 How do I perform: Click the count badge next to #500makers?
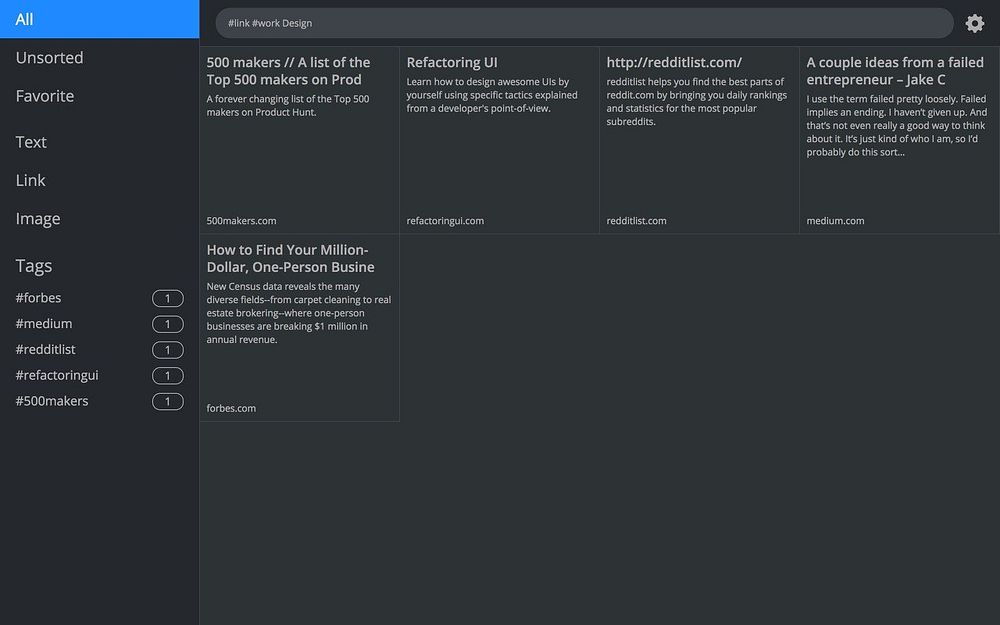(x=168, y=402)
